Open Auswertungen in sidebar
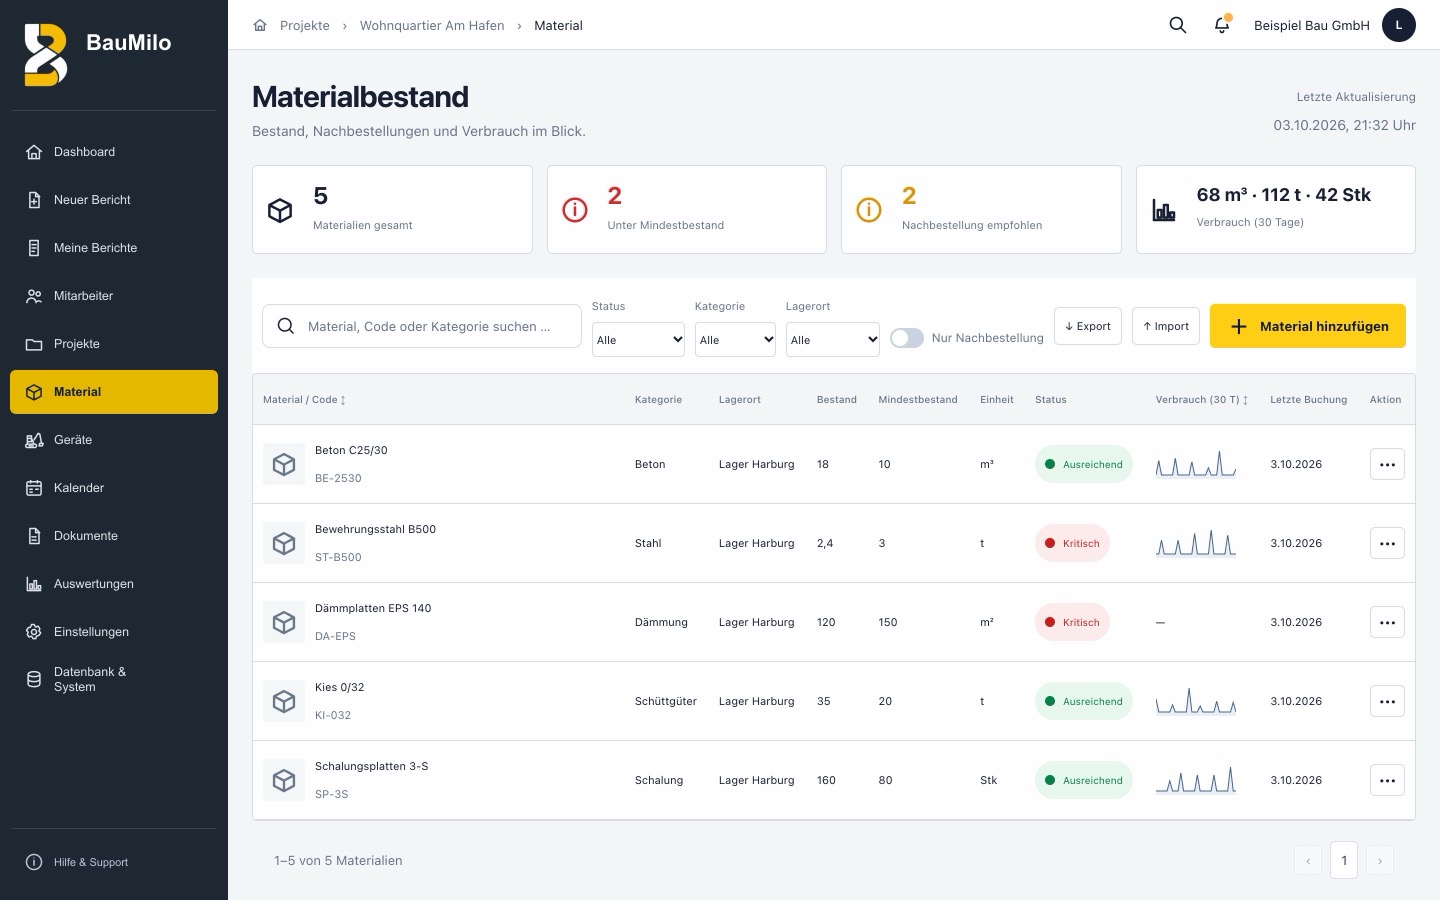Viewport: 1440px width, 900px height. click(x=114, y=584)
